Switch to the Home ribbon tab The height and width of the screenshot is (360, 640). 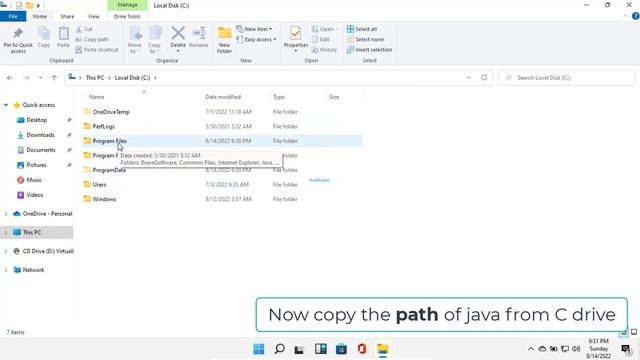click(40, 16)
